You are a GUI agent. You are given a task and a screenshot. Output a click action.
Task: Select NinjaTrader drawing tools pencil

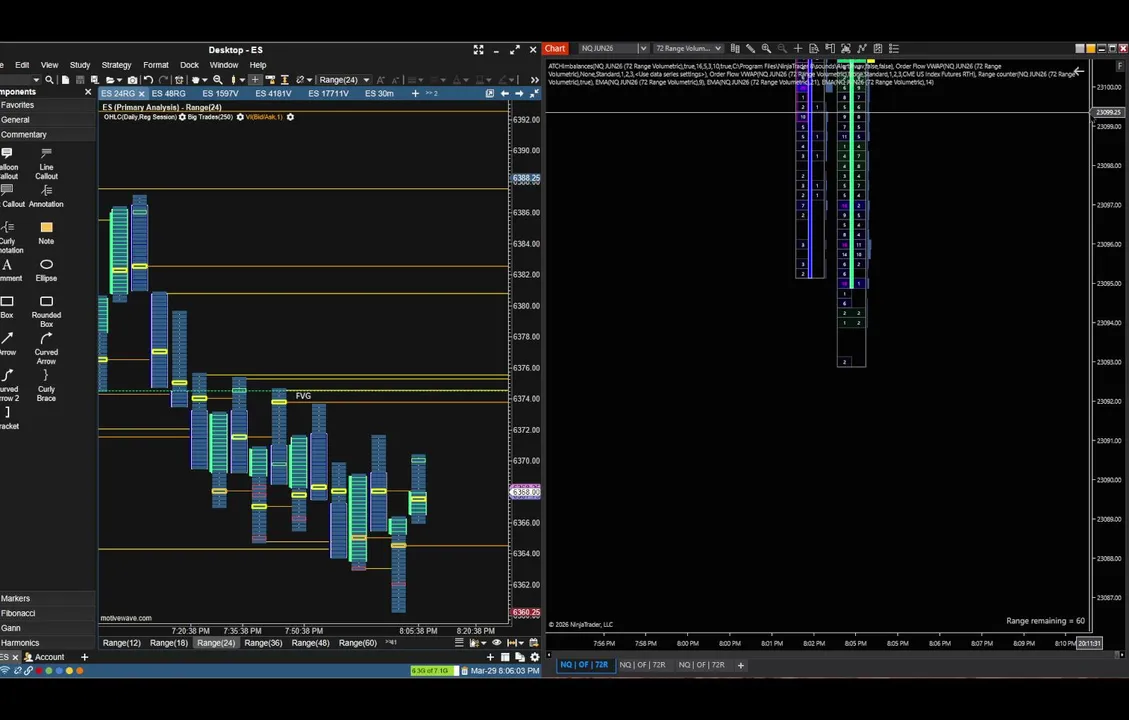pos(750,48)
